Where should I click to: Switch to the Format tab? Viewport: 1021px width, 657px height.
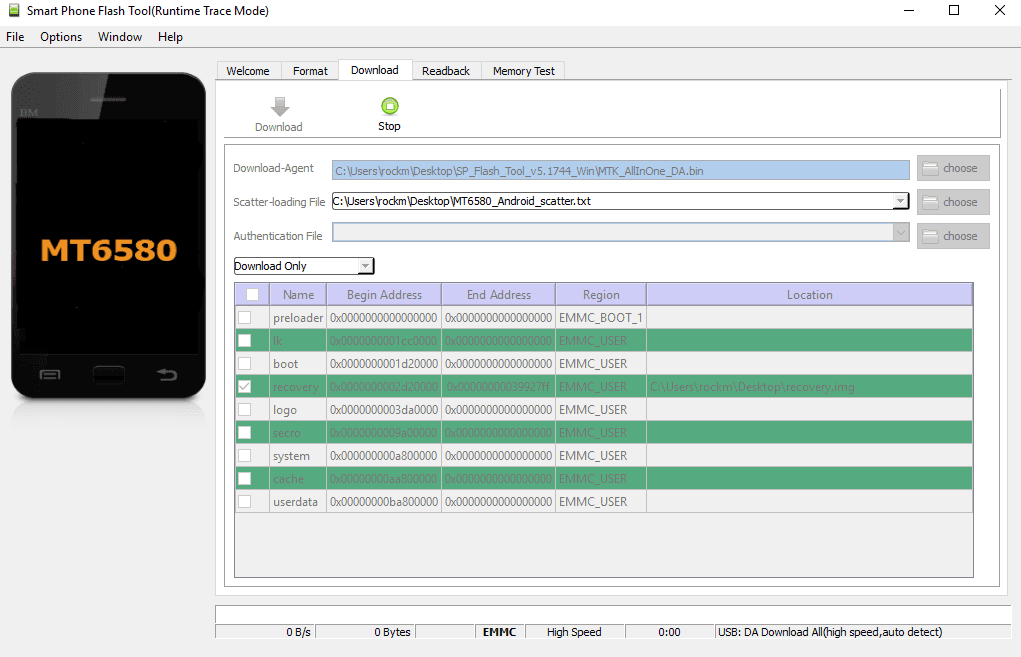[x=310, y=71]
